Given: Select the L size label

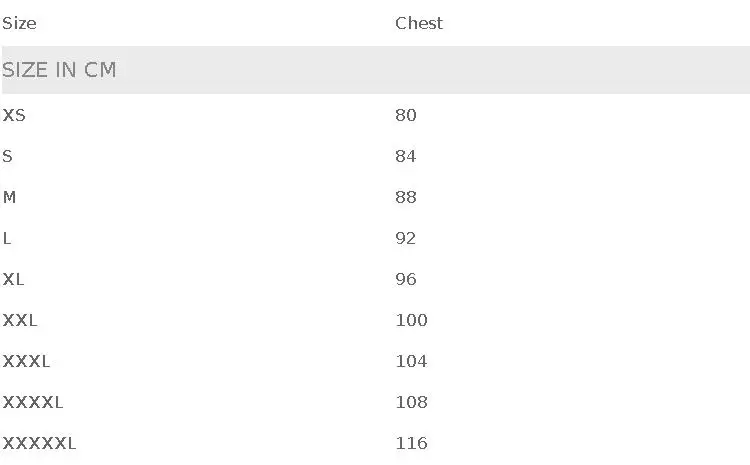Looking at the screenshot, I should (x=8, y=238).
